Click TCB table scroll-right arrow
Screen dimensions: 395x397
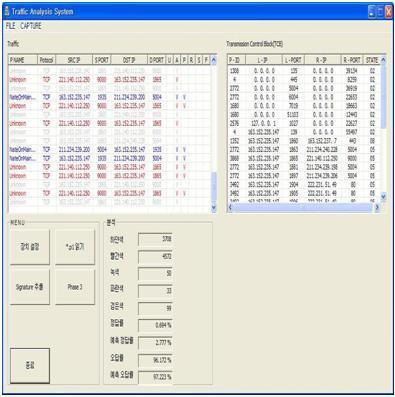click(x=377, y=207)
